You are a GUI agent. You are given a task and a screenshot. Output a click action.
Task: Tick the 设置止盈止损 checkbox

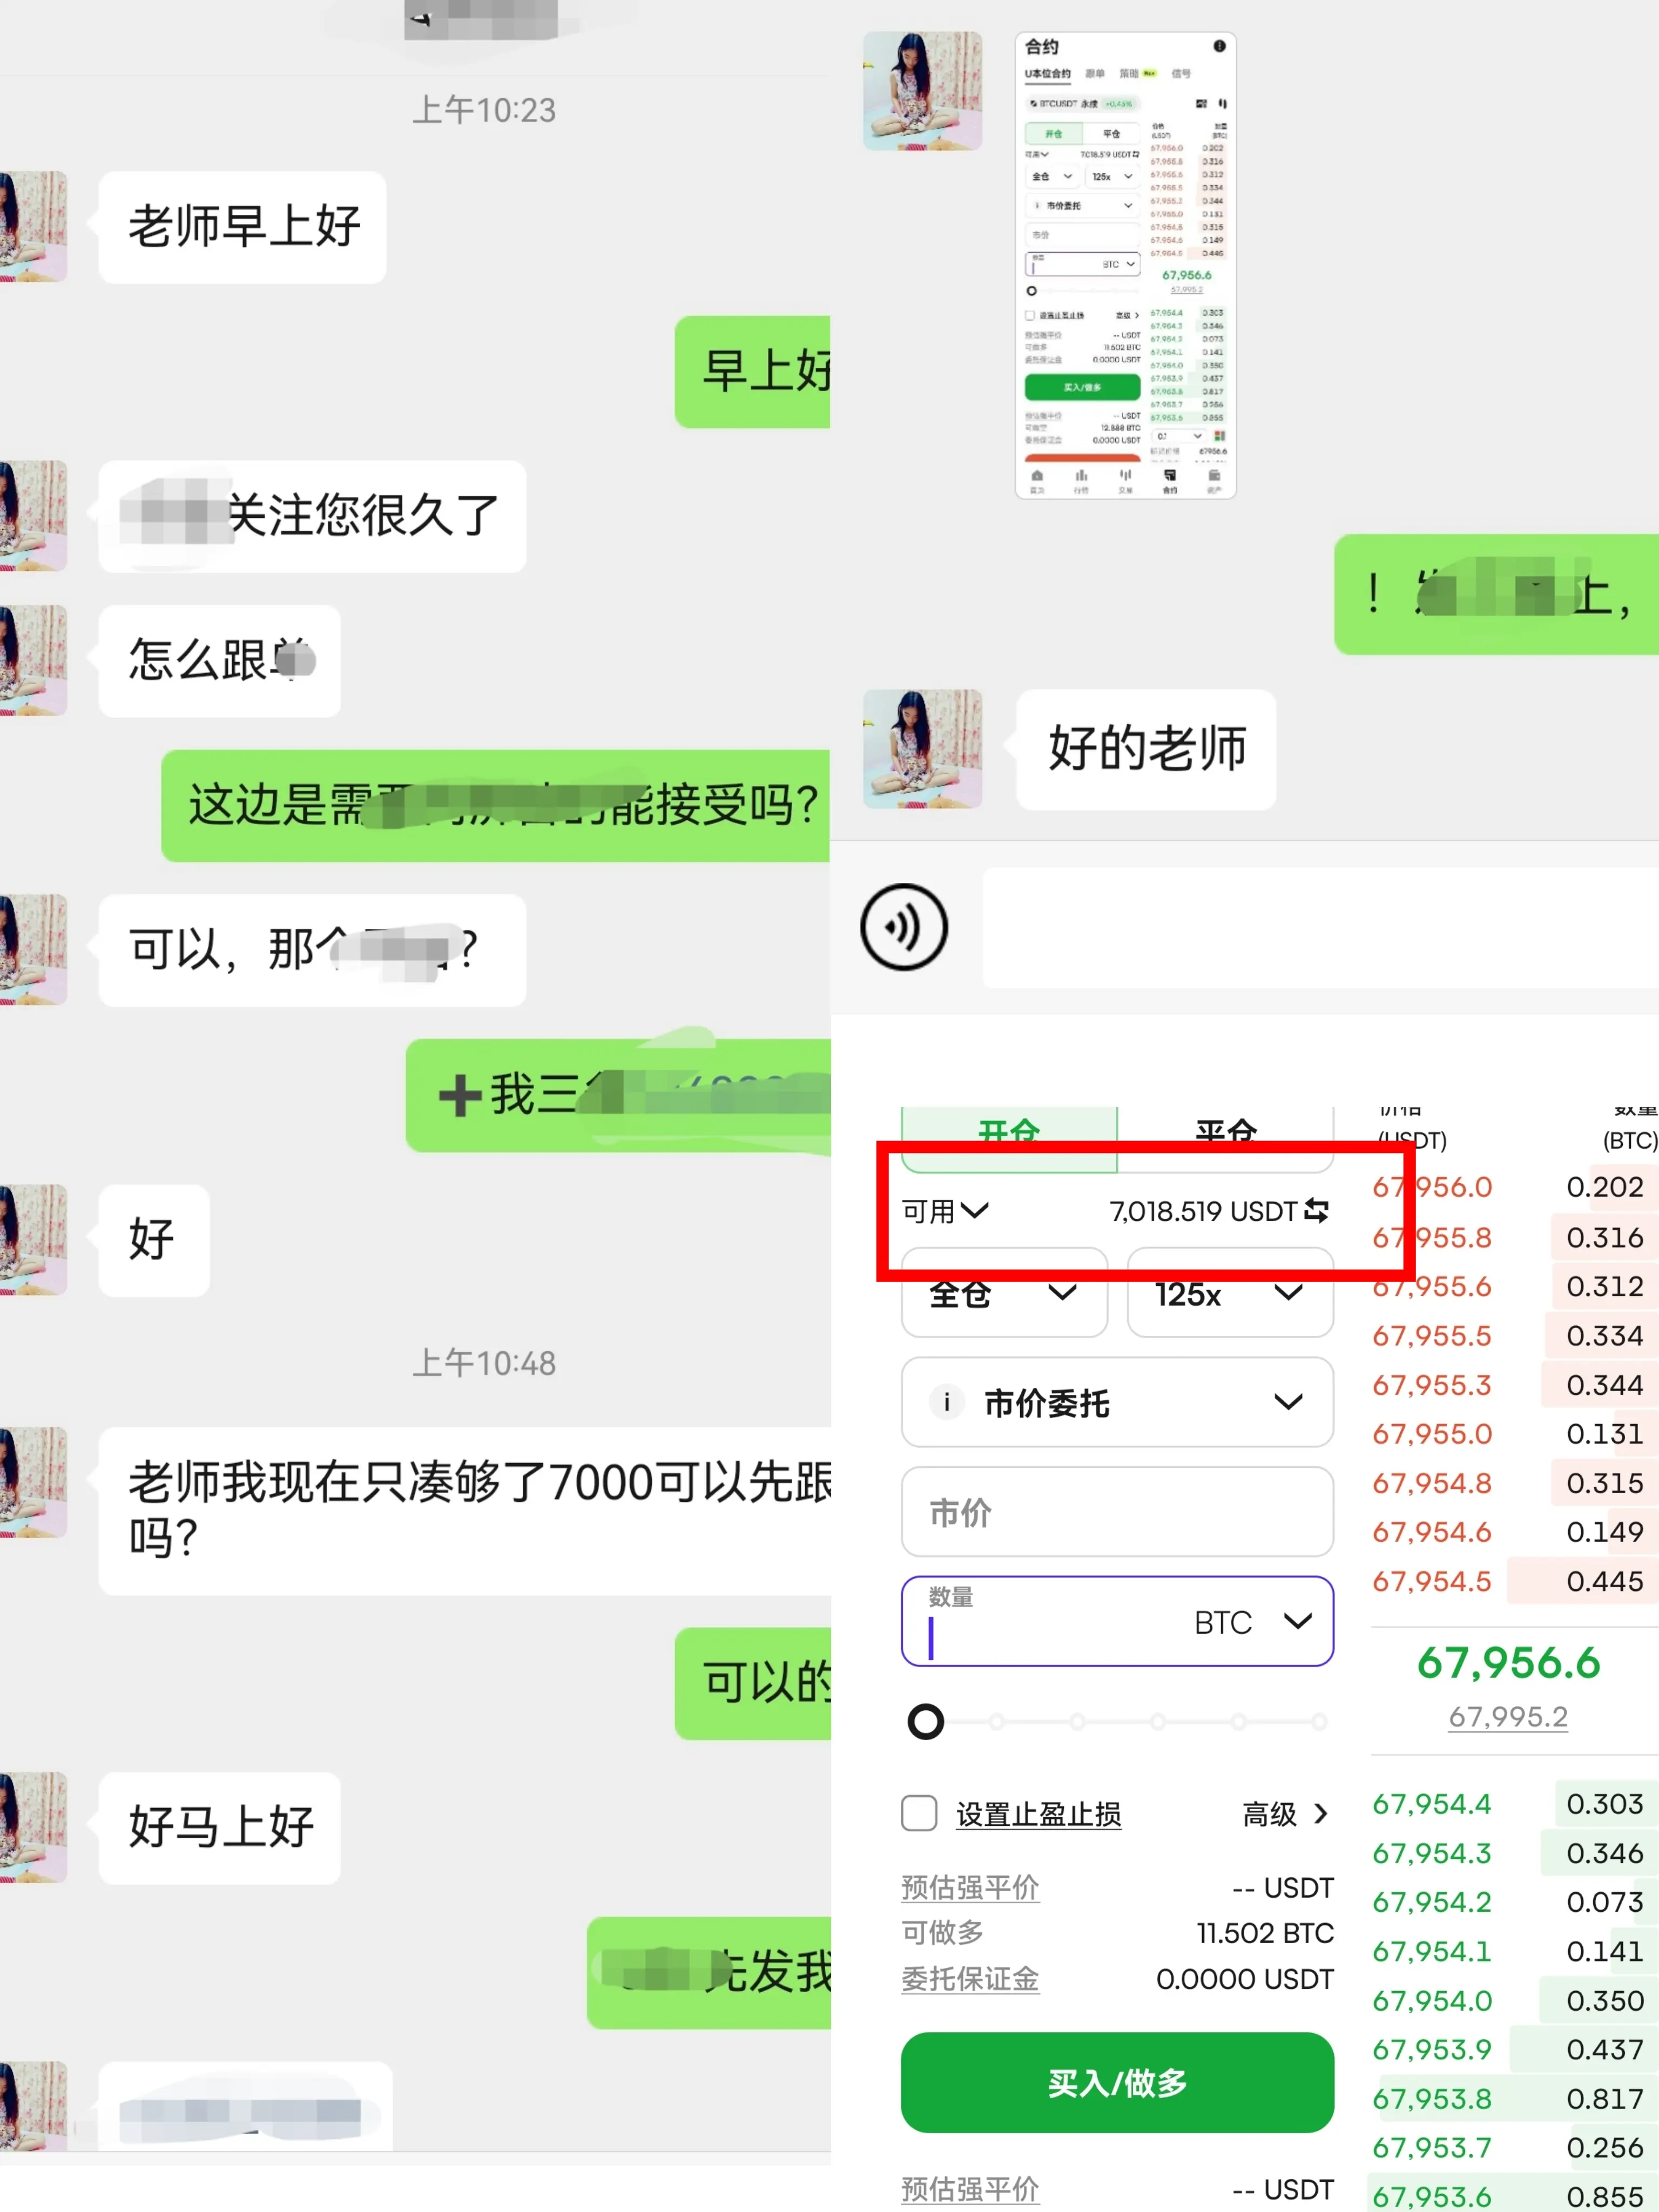pos(919,1813)
